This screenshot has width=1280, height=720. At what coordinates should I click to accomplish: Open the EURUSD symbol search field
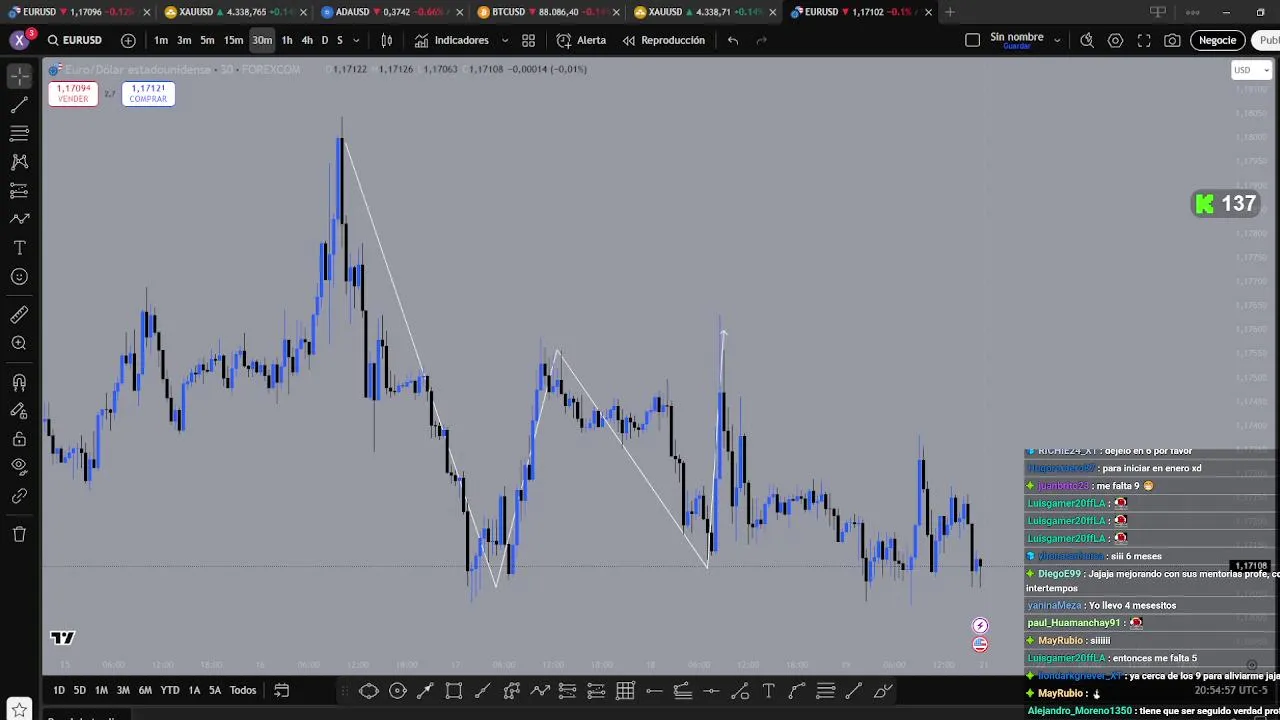coord(75,40)
